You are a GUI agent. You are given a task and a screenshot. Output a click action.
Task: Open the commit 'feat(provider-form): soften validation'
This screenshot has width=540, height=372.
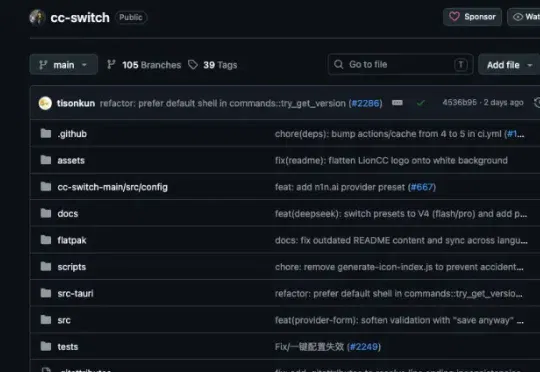tap(399, 320)
